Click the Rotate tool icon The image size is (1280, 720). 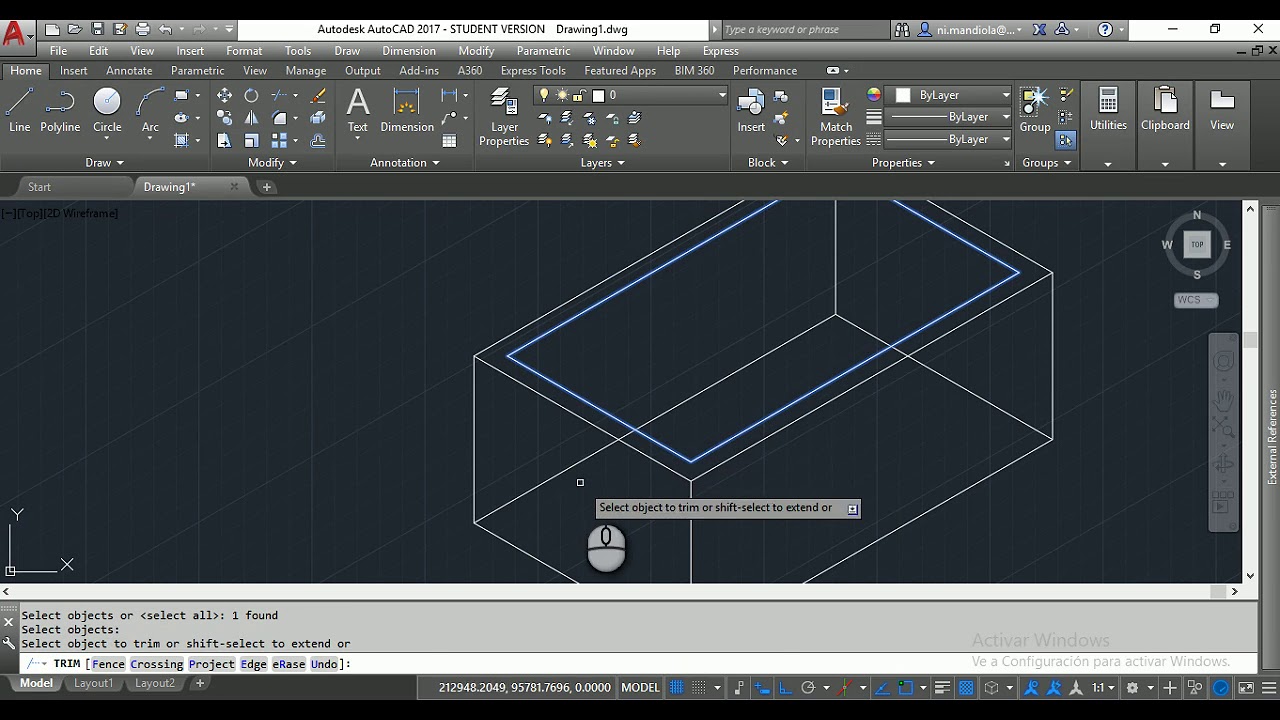[251, 96]
